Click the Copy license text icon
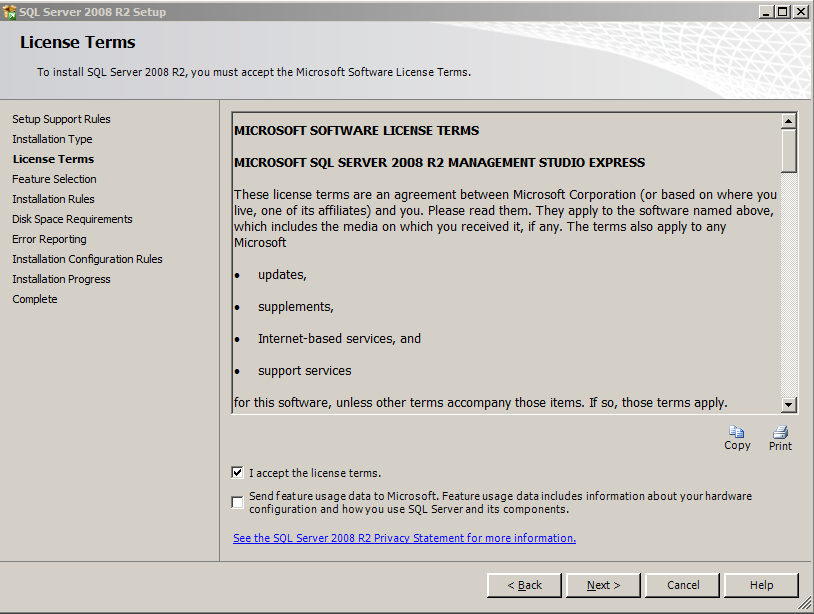The image size is (814, 614). coord(737,432)
